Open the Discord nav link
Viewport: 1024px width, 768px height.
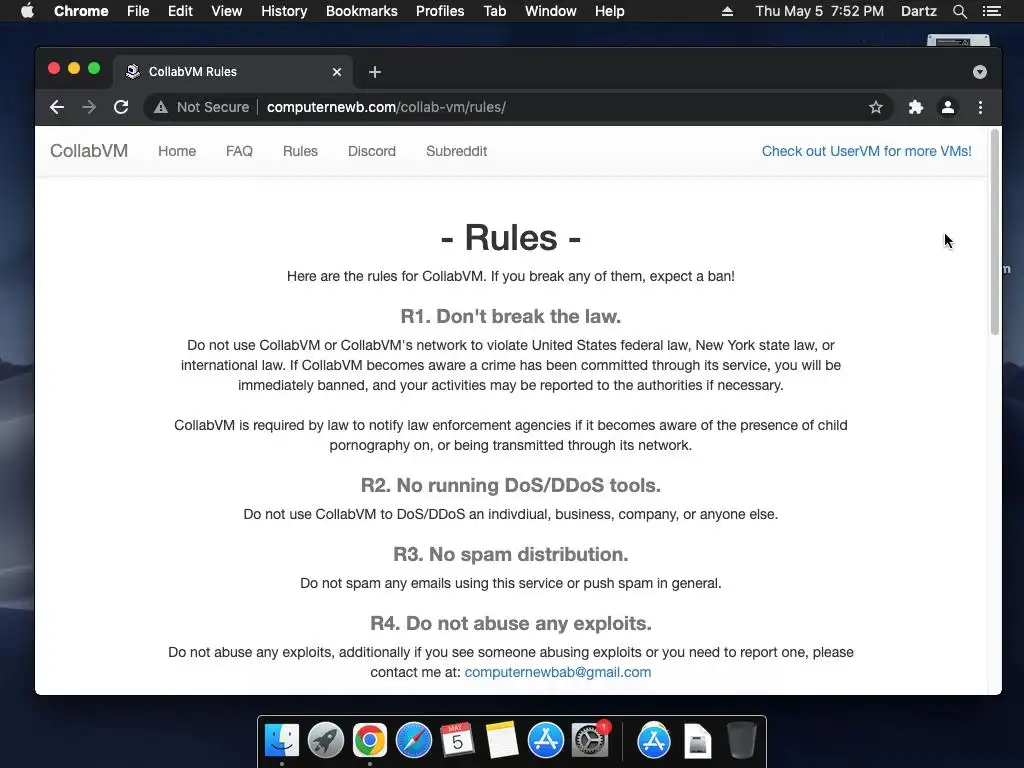[372, 151]
